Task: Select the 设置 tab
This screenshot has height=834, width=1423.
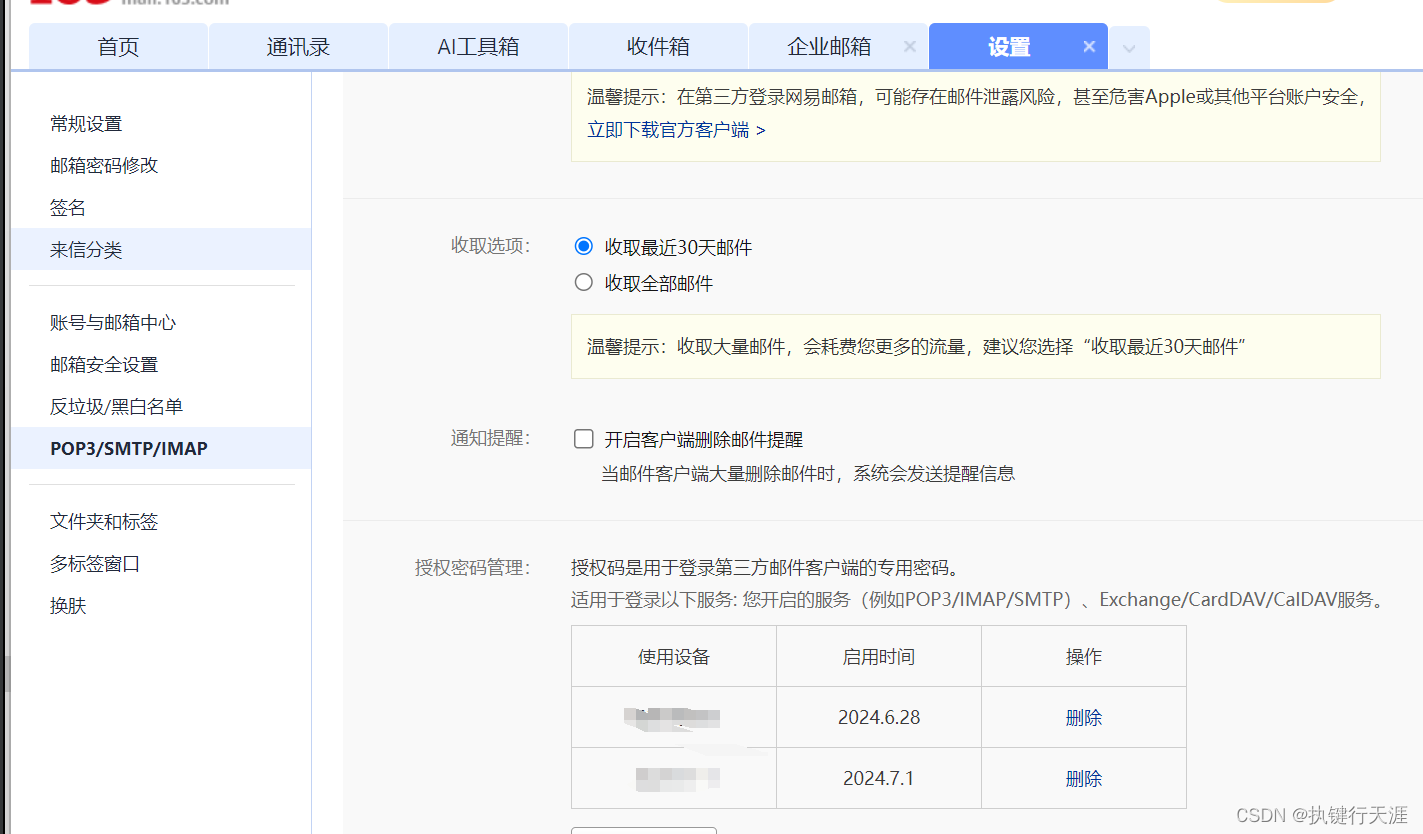Action: (x=1009, y=47)
